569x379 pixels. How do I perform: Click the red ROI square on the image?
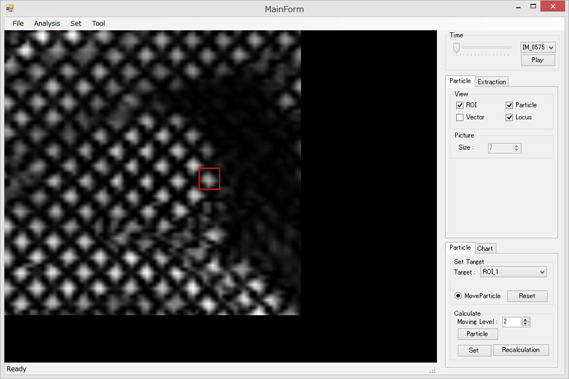pos(209,179)
